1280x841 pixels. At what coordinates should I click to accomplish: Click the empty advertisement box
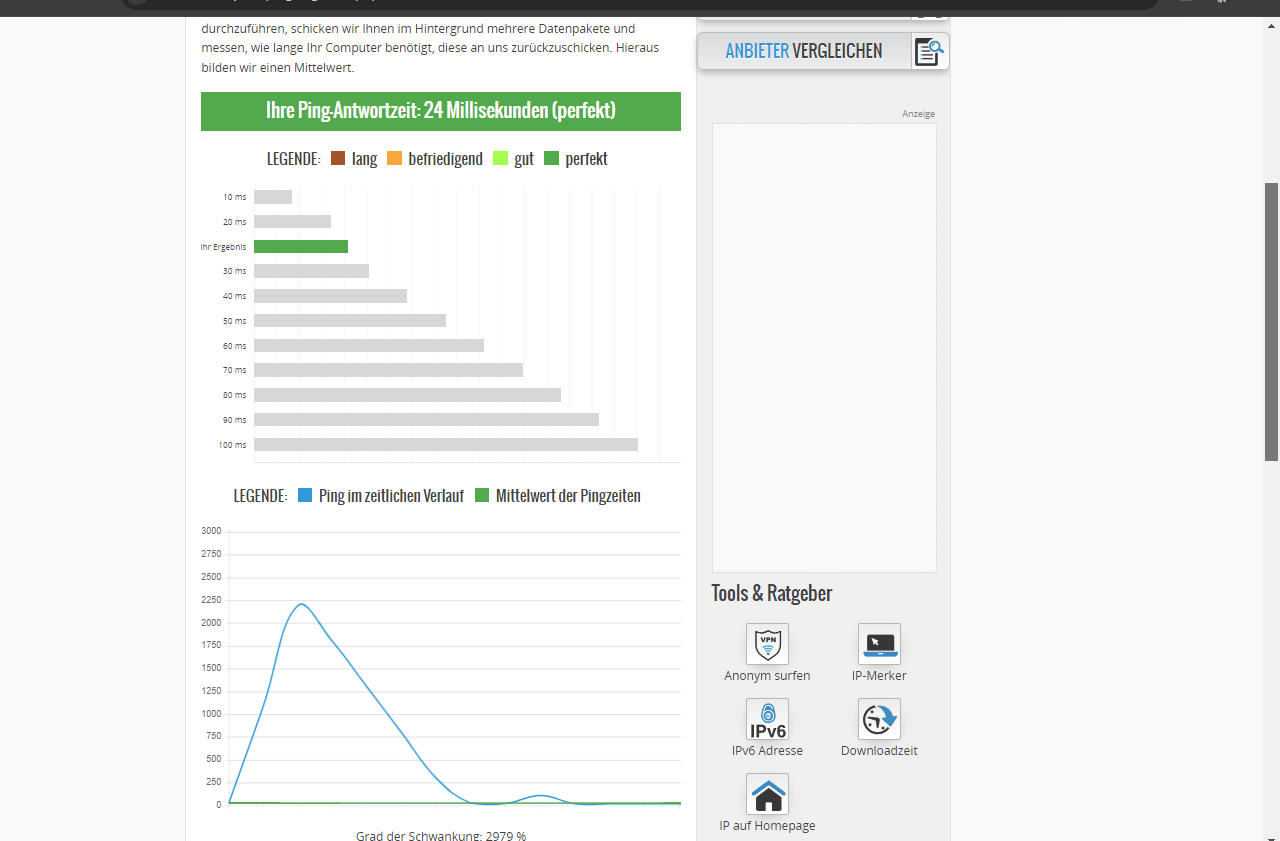(x=824, y=348)
